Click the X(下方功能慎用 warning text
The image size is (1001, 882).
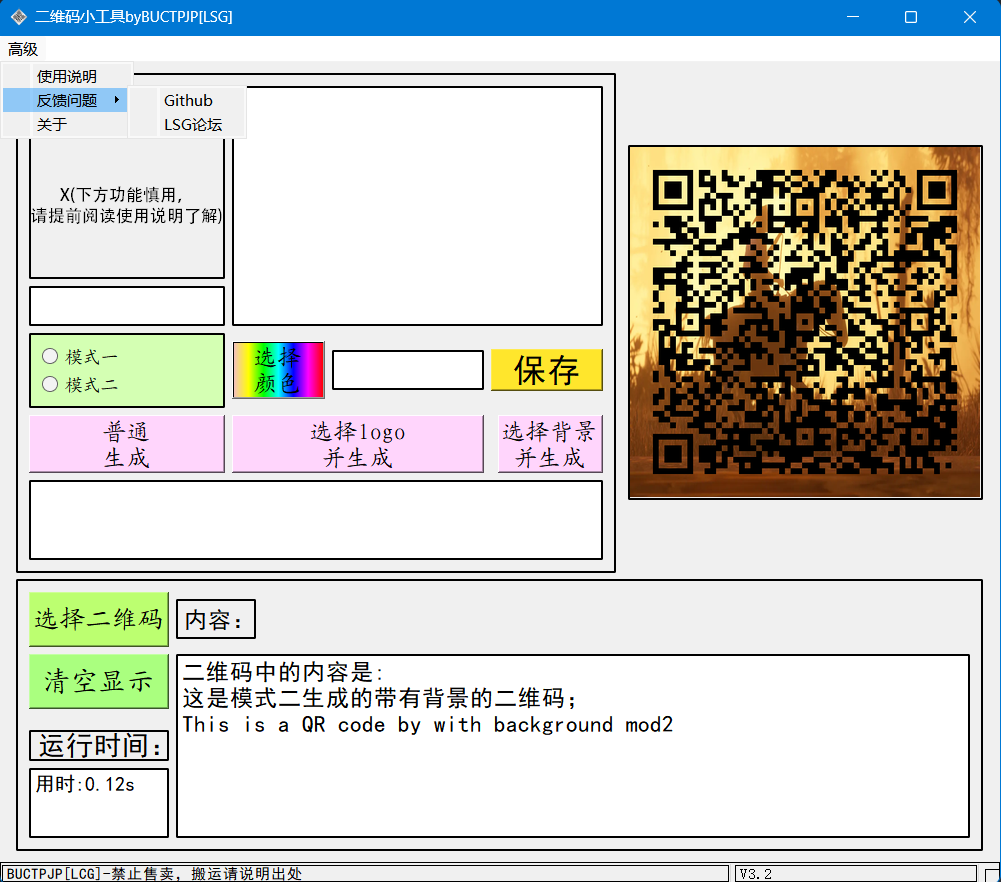pyautogui.click(x=127, y=205)
